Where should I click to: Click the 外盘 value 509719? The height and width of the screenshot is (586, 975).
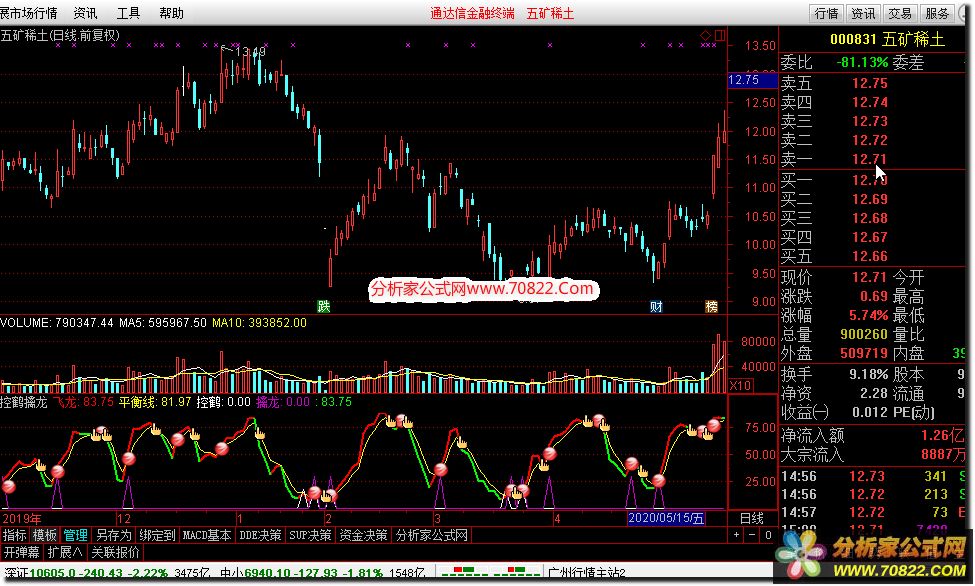coord(864,353)
